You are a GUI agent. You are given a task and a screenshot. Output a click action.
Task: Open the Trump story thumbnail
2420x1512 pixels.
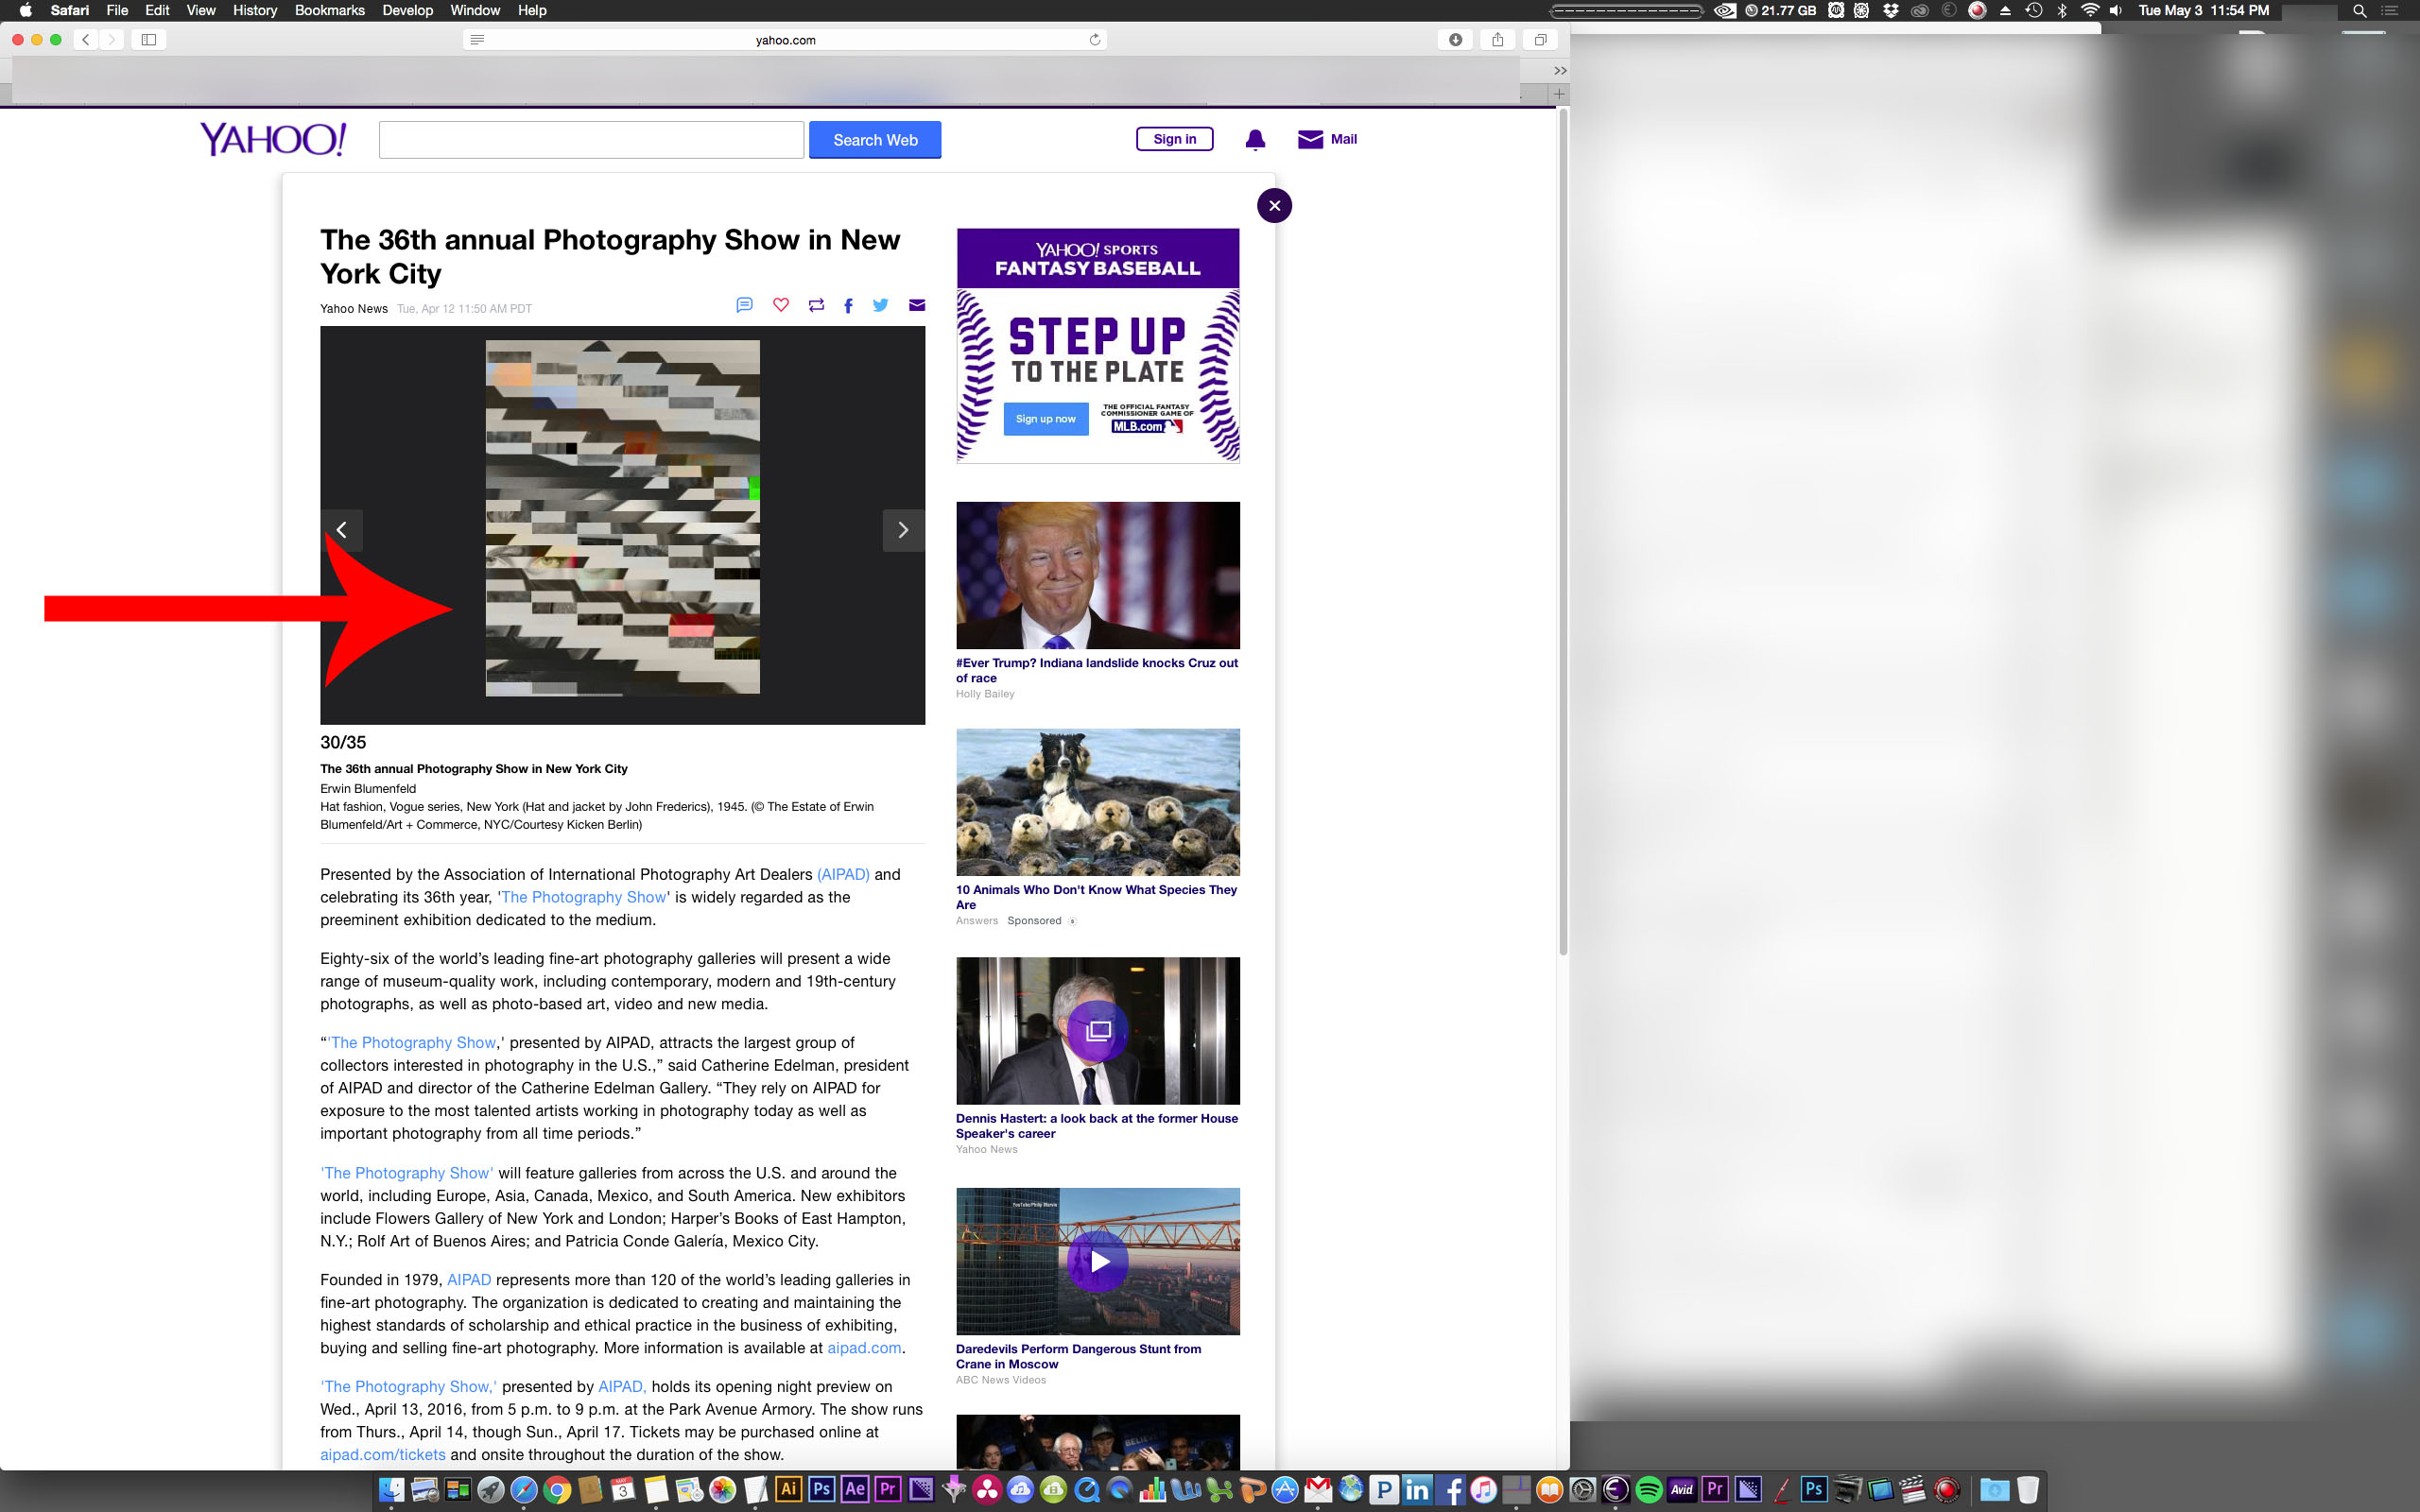pyautogui.click(x=1097, y=575)
